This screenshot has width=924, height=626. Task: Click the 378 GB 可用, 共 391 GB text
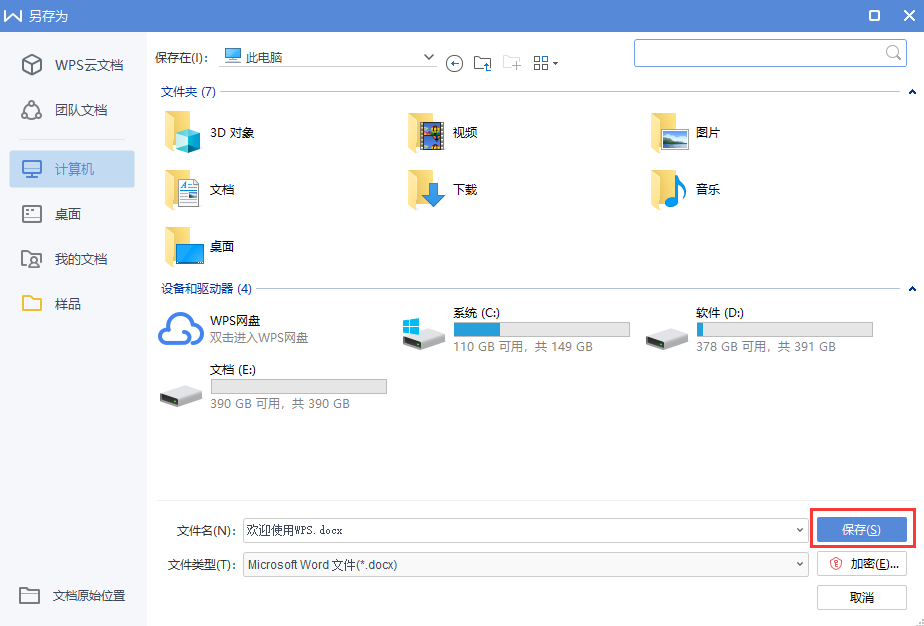pyautogui.click(x=765, y=347)
